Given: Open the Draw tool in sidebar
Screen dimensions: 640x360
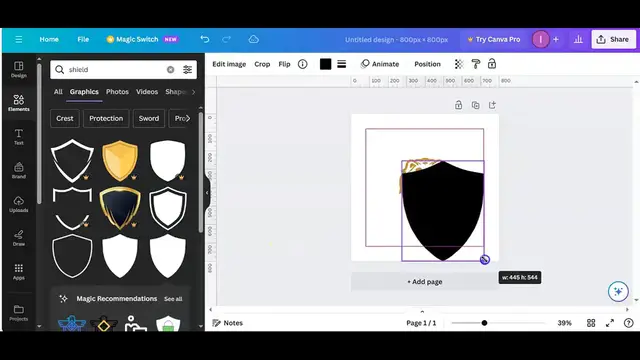Looking at the screenshot, I should 19,238.
